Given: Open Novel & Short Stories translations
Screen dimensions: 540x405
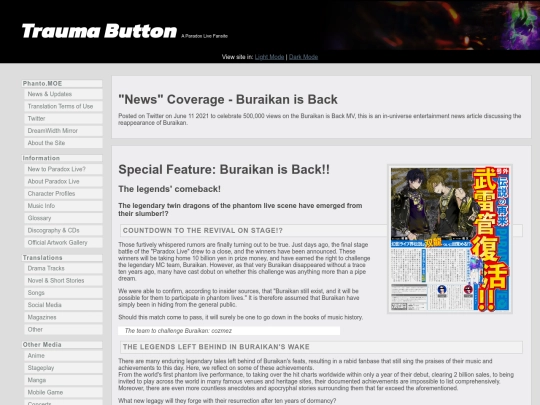Looking at the screenshot, I should 63,281.
